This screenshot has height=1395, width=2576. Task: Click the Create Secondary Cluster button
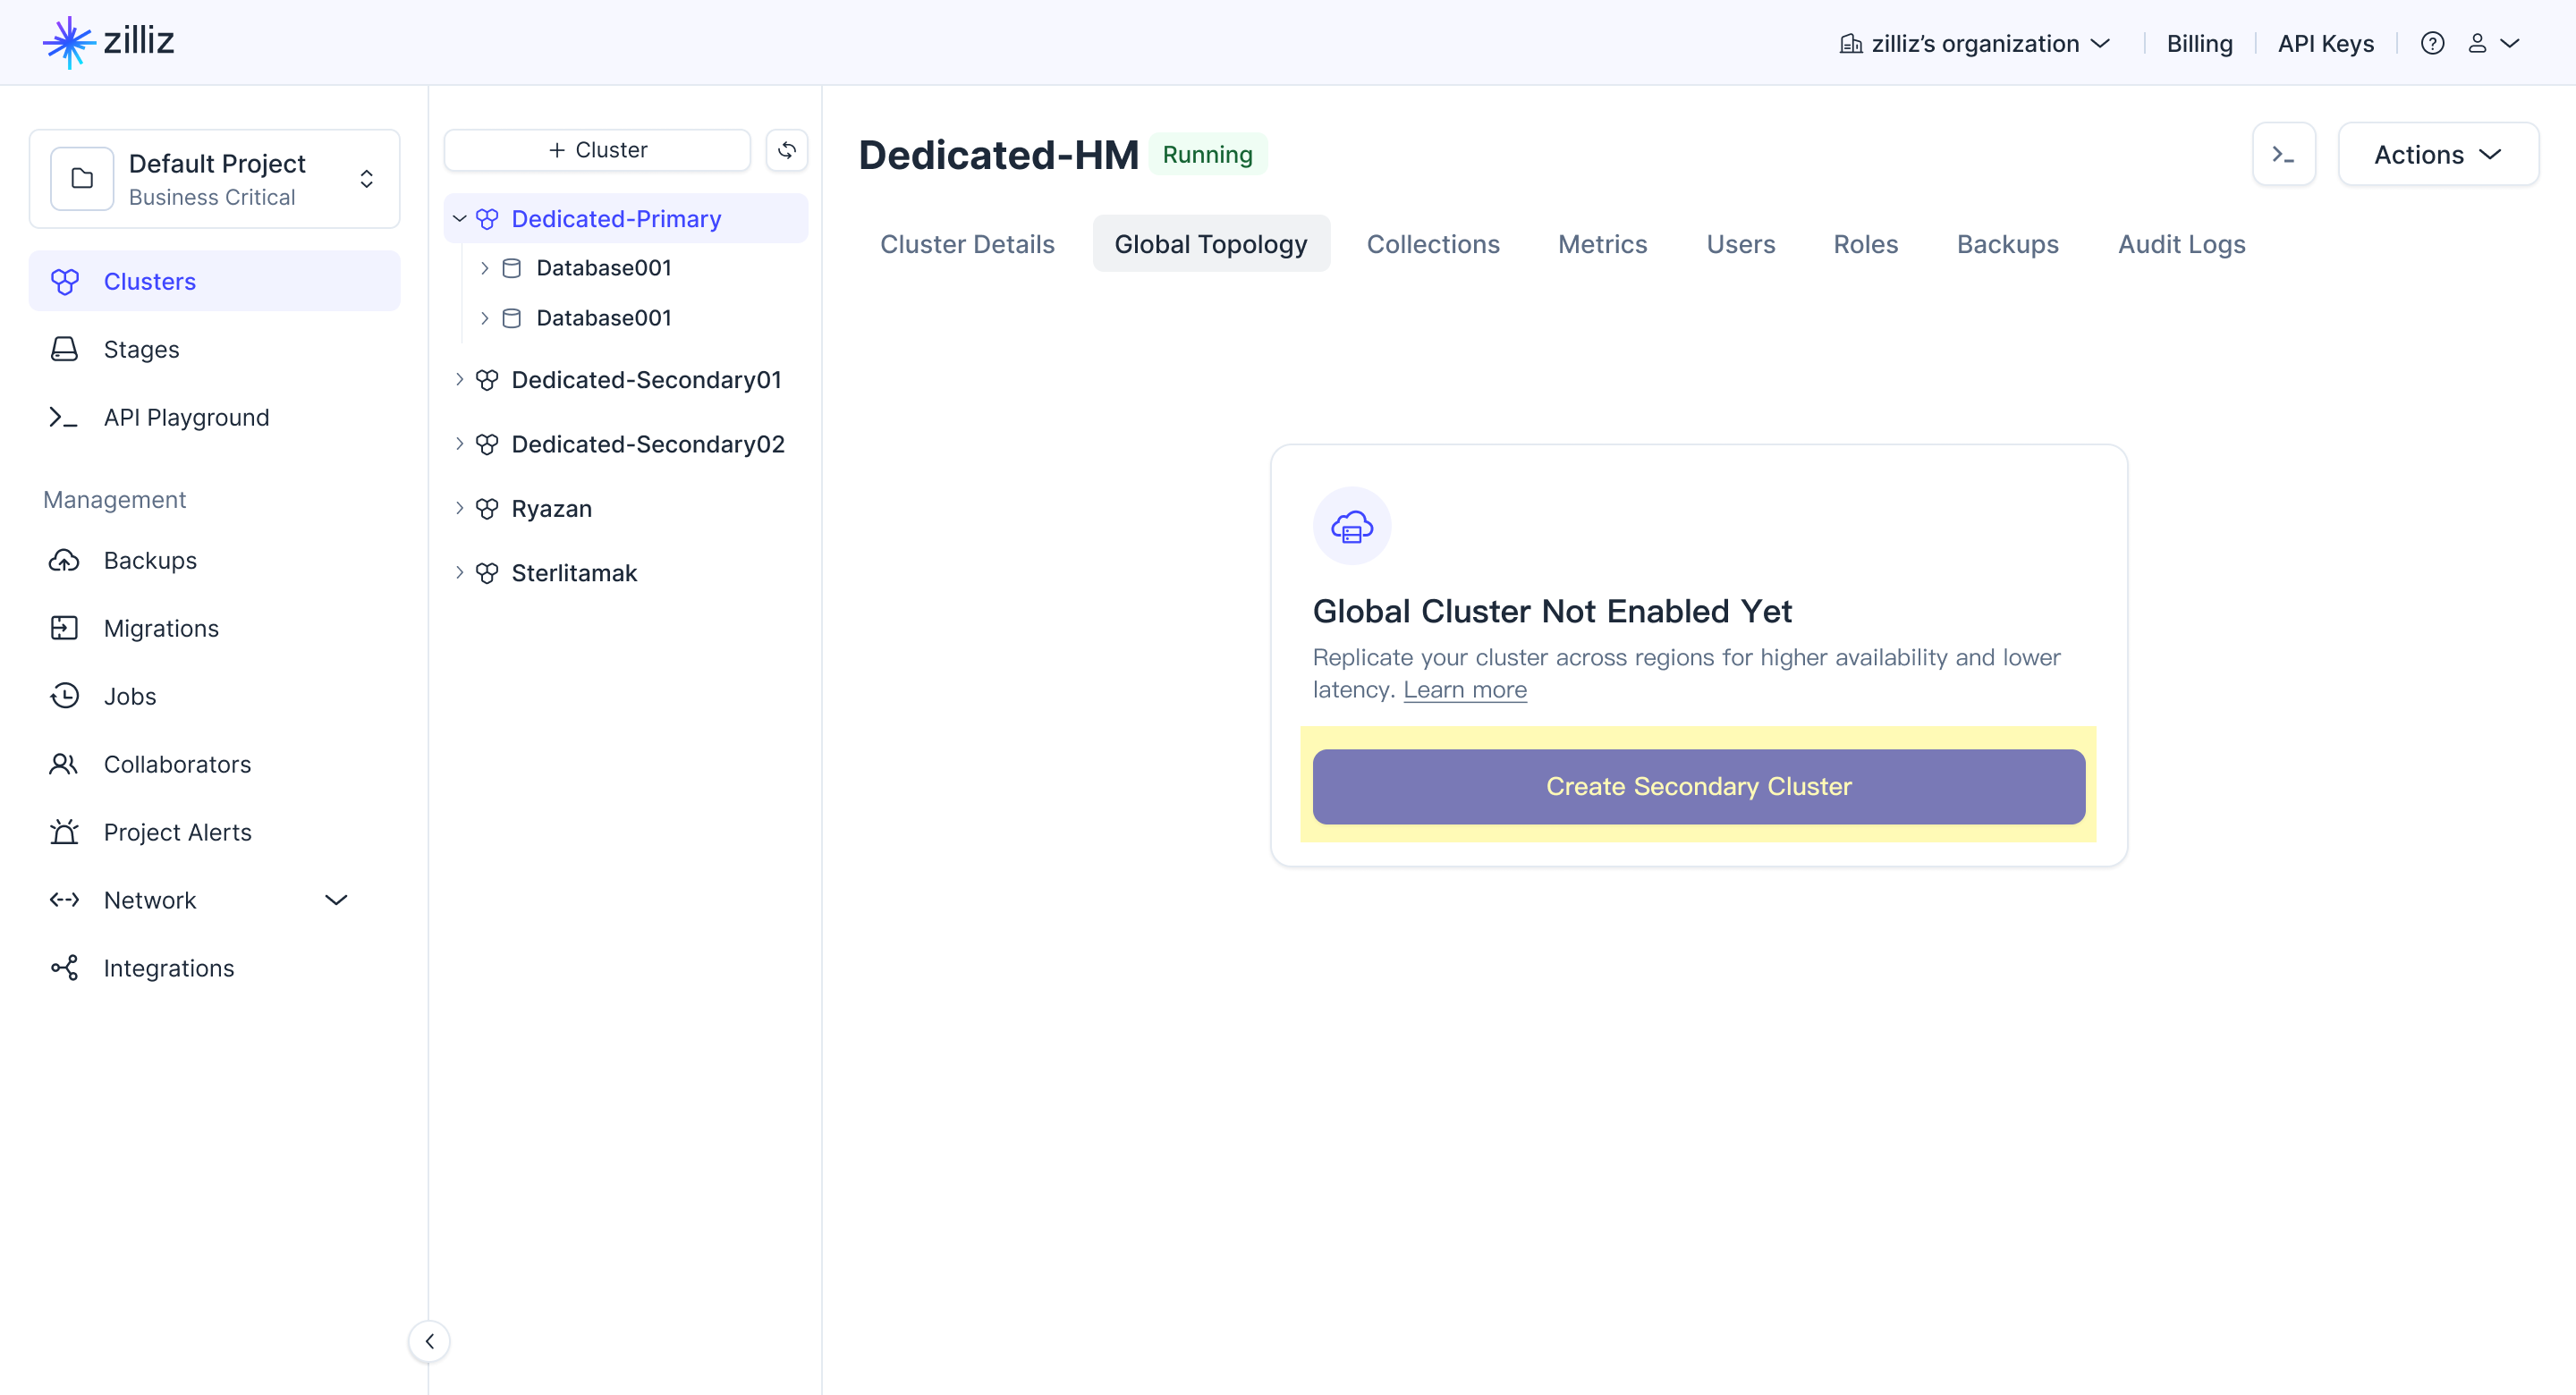pos(1698,787)
